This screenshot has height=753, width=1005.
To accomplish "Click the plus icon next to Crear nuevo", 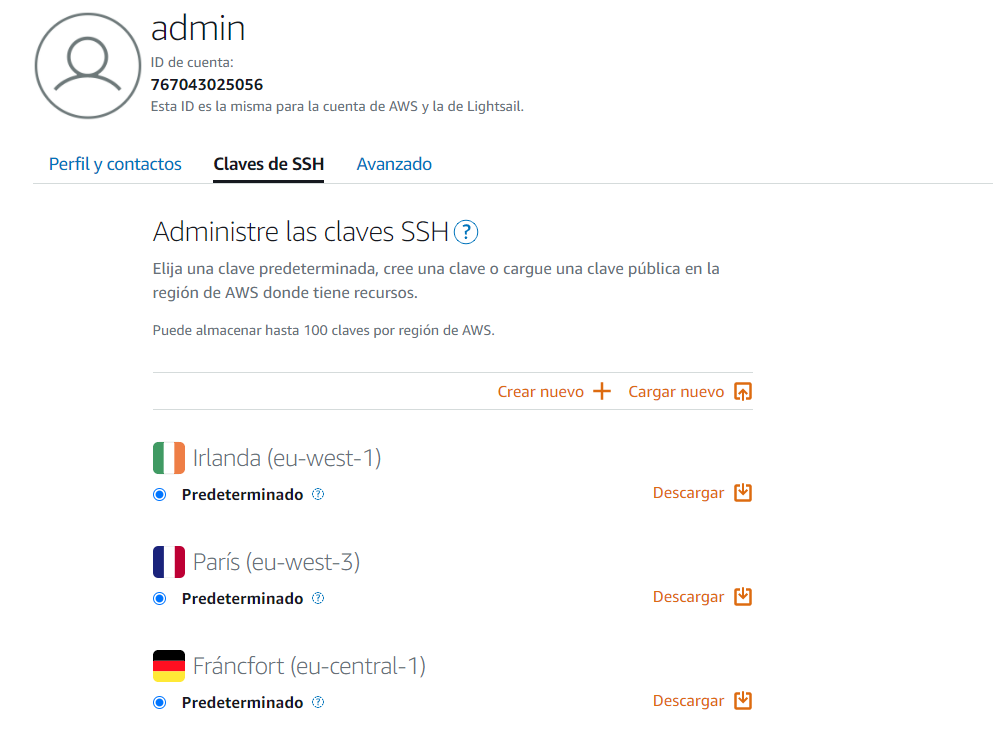I will pos(601,391).
